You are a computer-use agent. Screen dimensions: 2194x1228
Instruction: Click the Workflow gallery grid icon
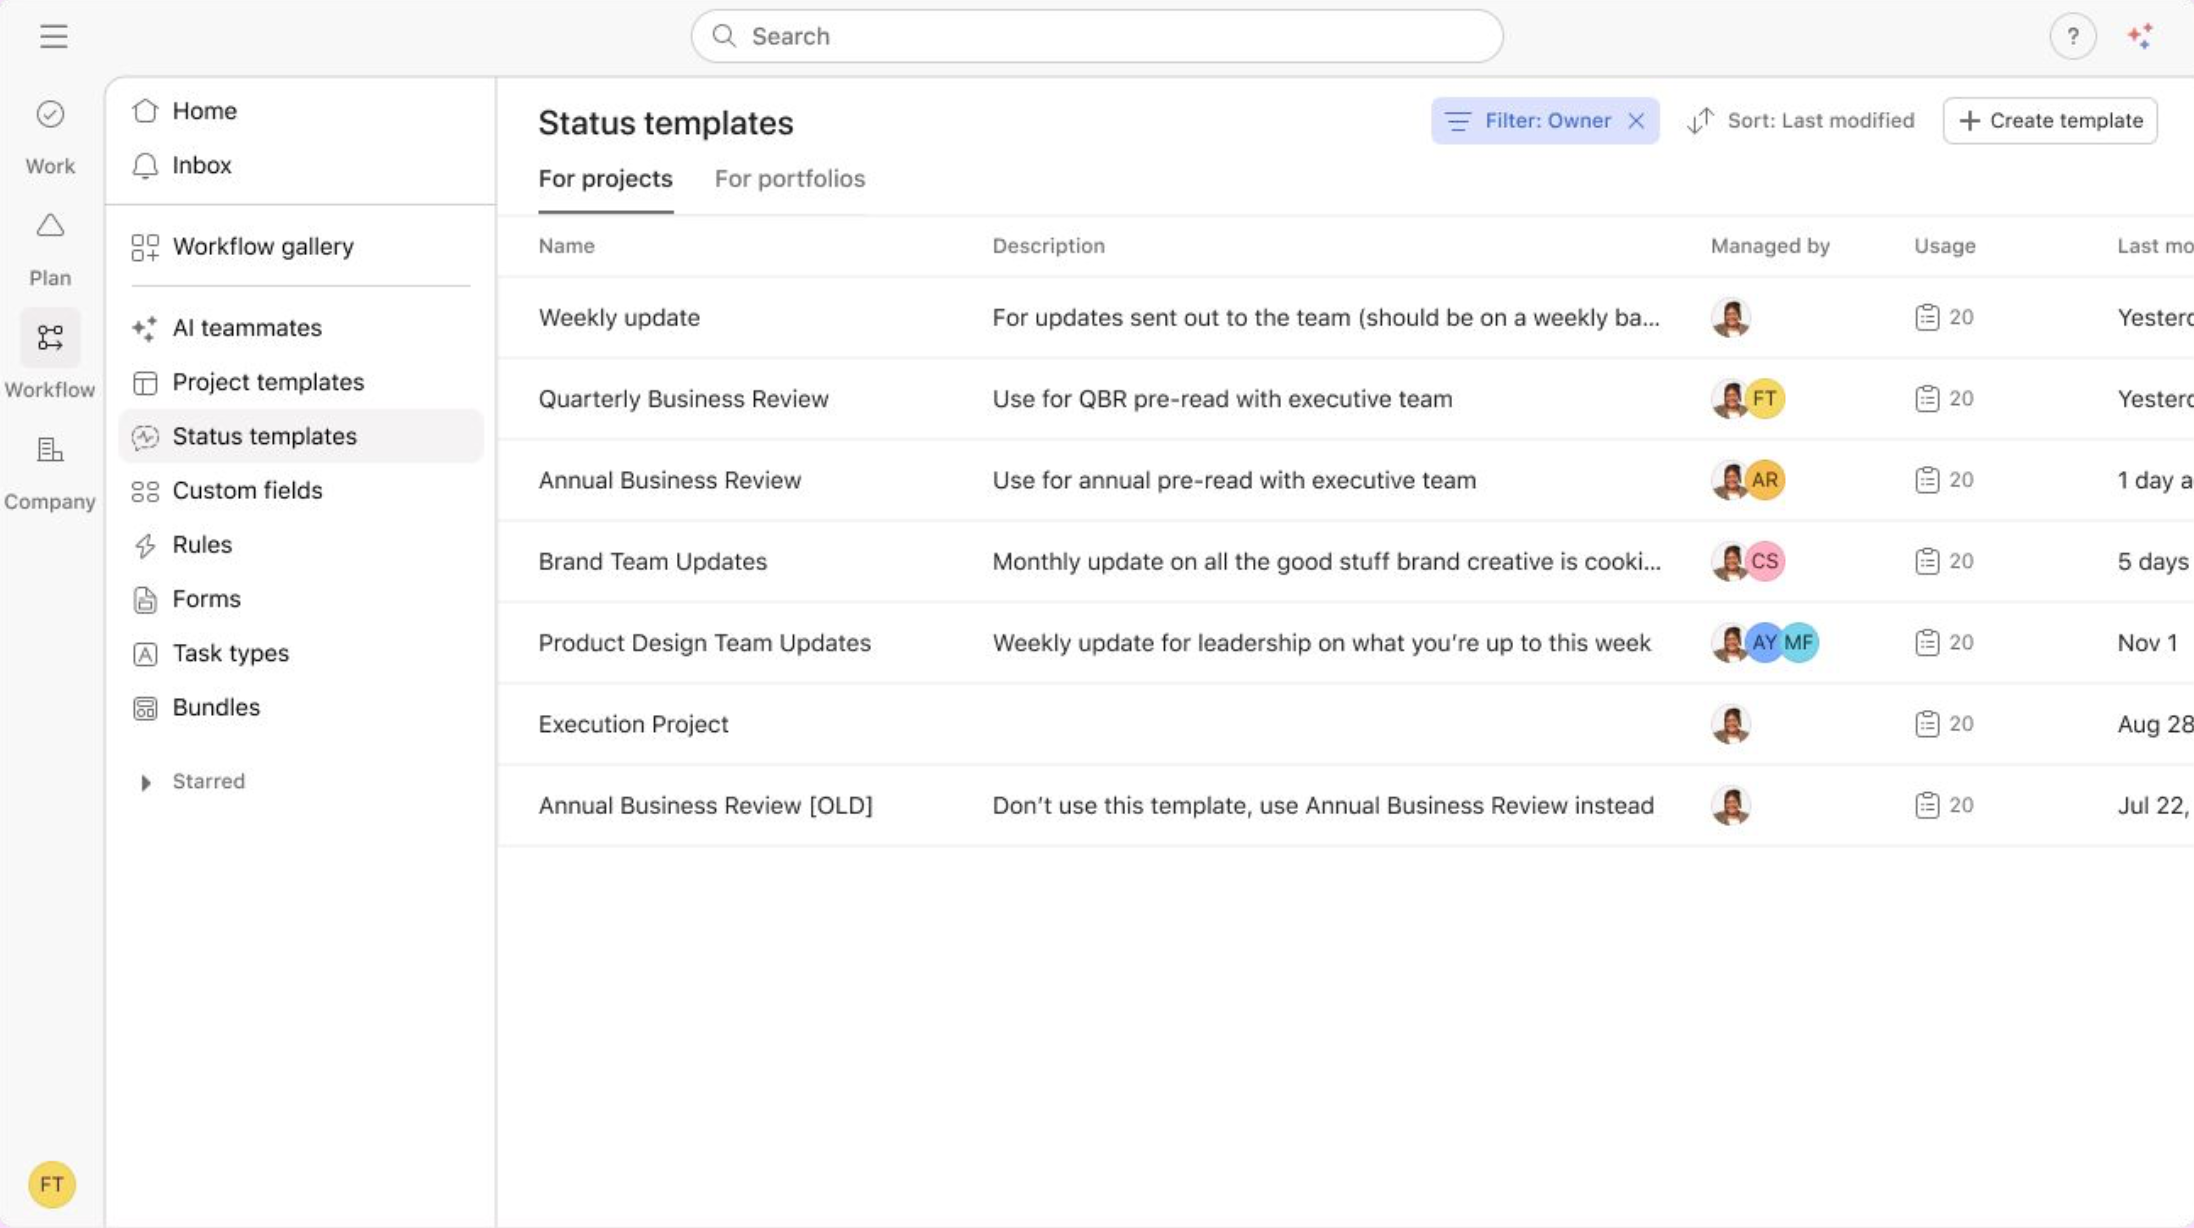[x=145, y=247]
